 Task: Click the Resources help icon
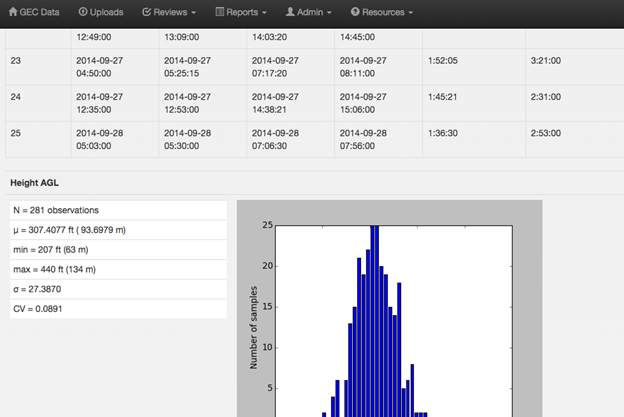click(x=355, y=12)
